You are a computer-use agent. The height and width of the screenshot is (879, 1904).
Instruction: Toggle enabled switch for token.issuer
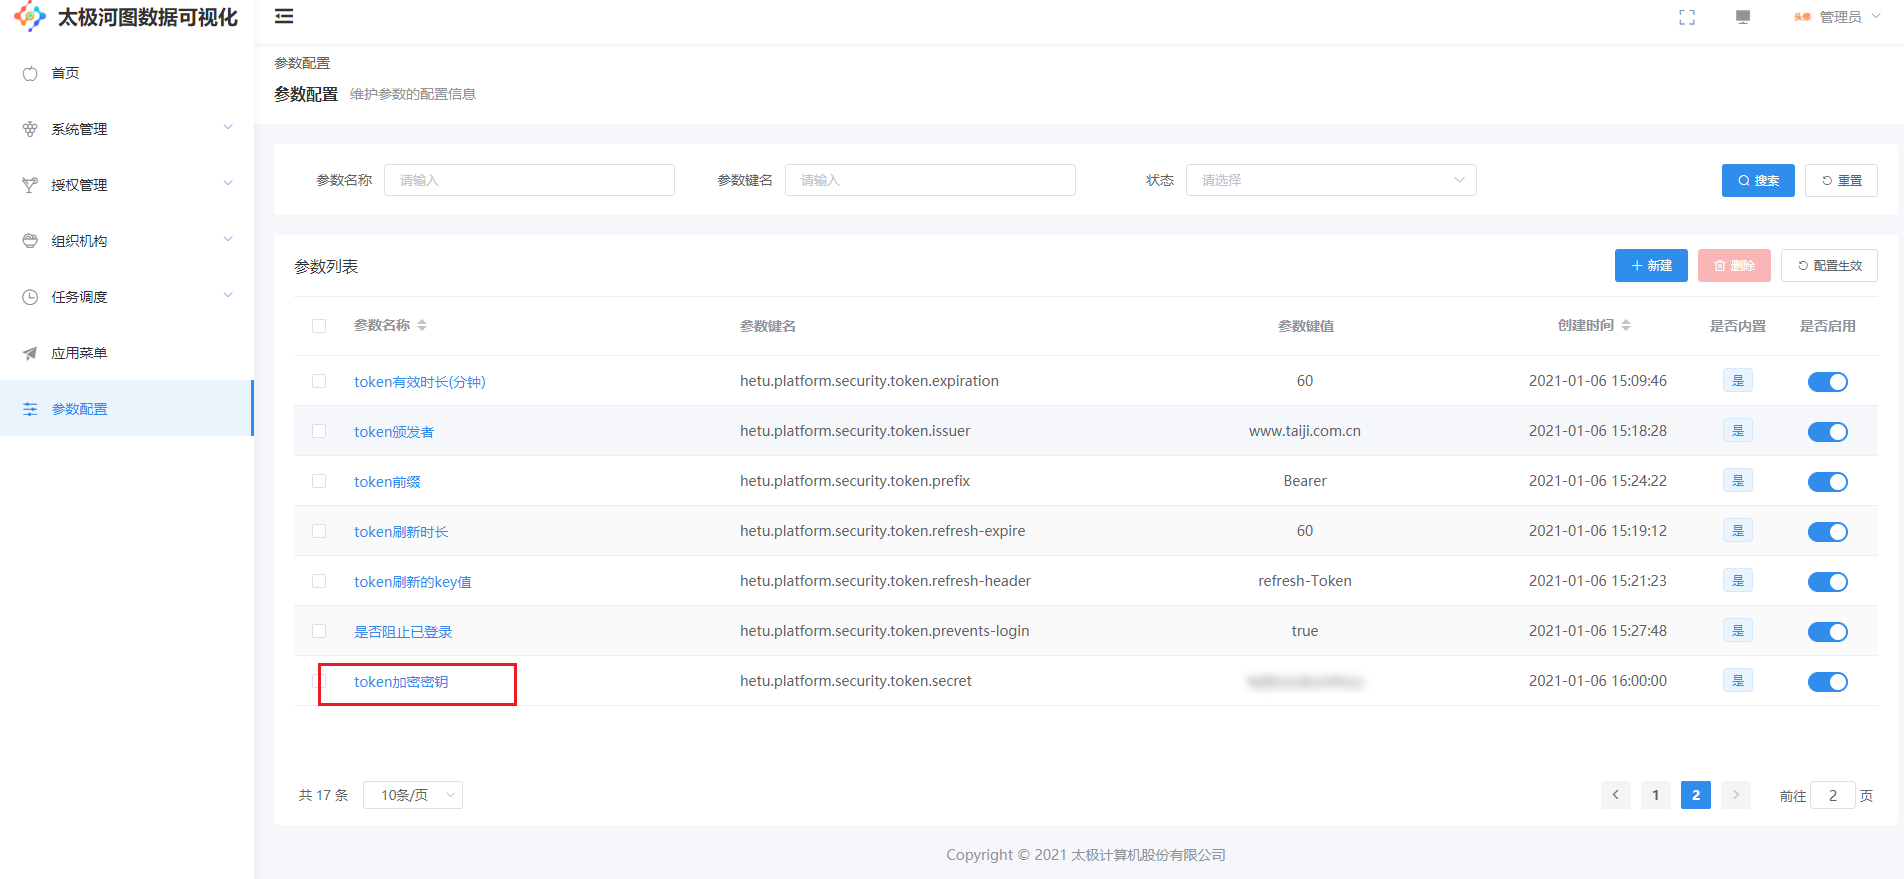tap(1827, 432)
